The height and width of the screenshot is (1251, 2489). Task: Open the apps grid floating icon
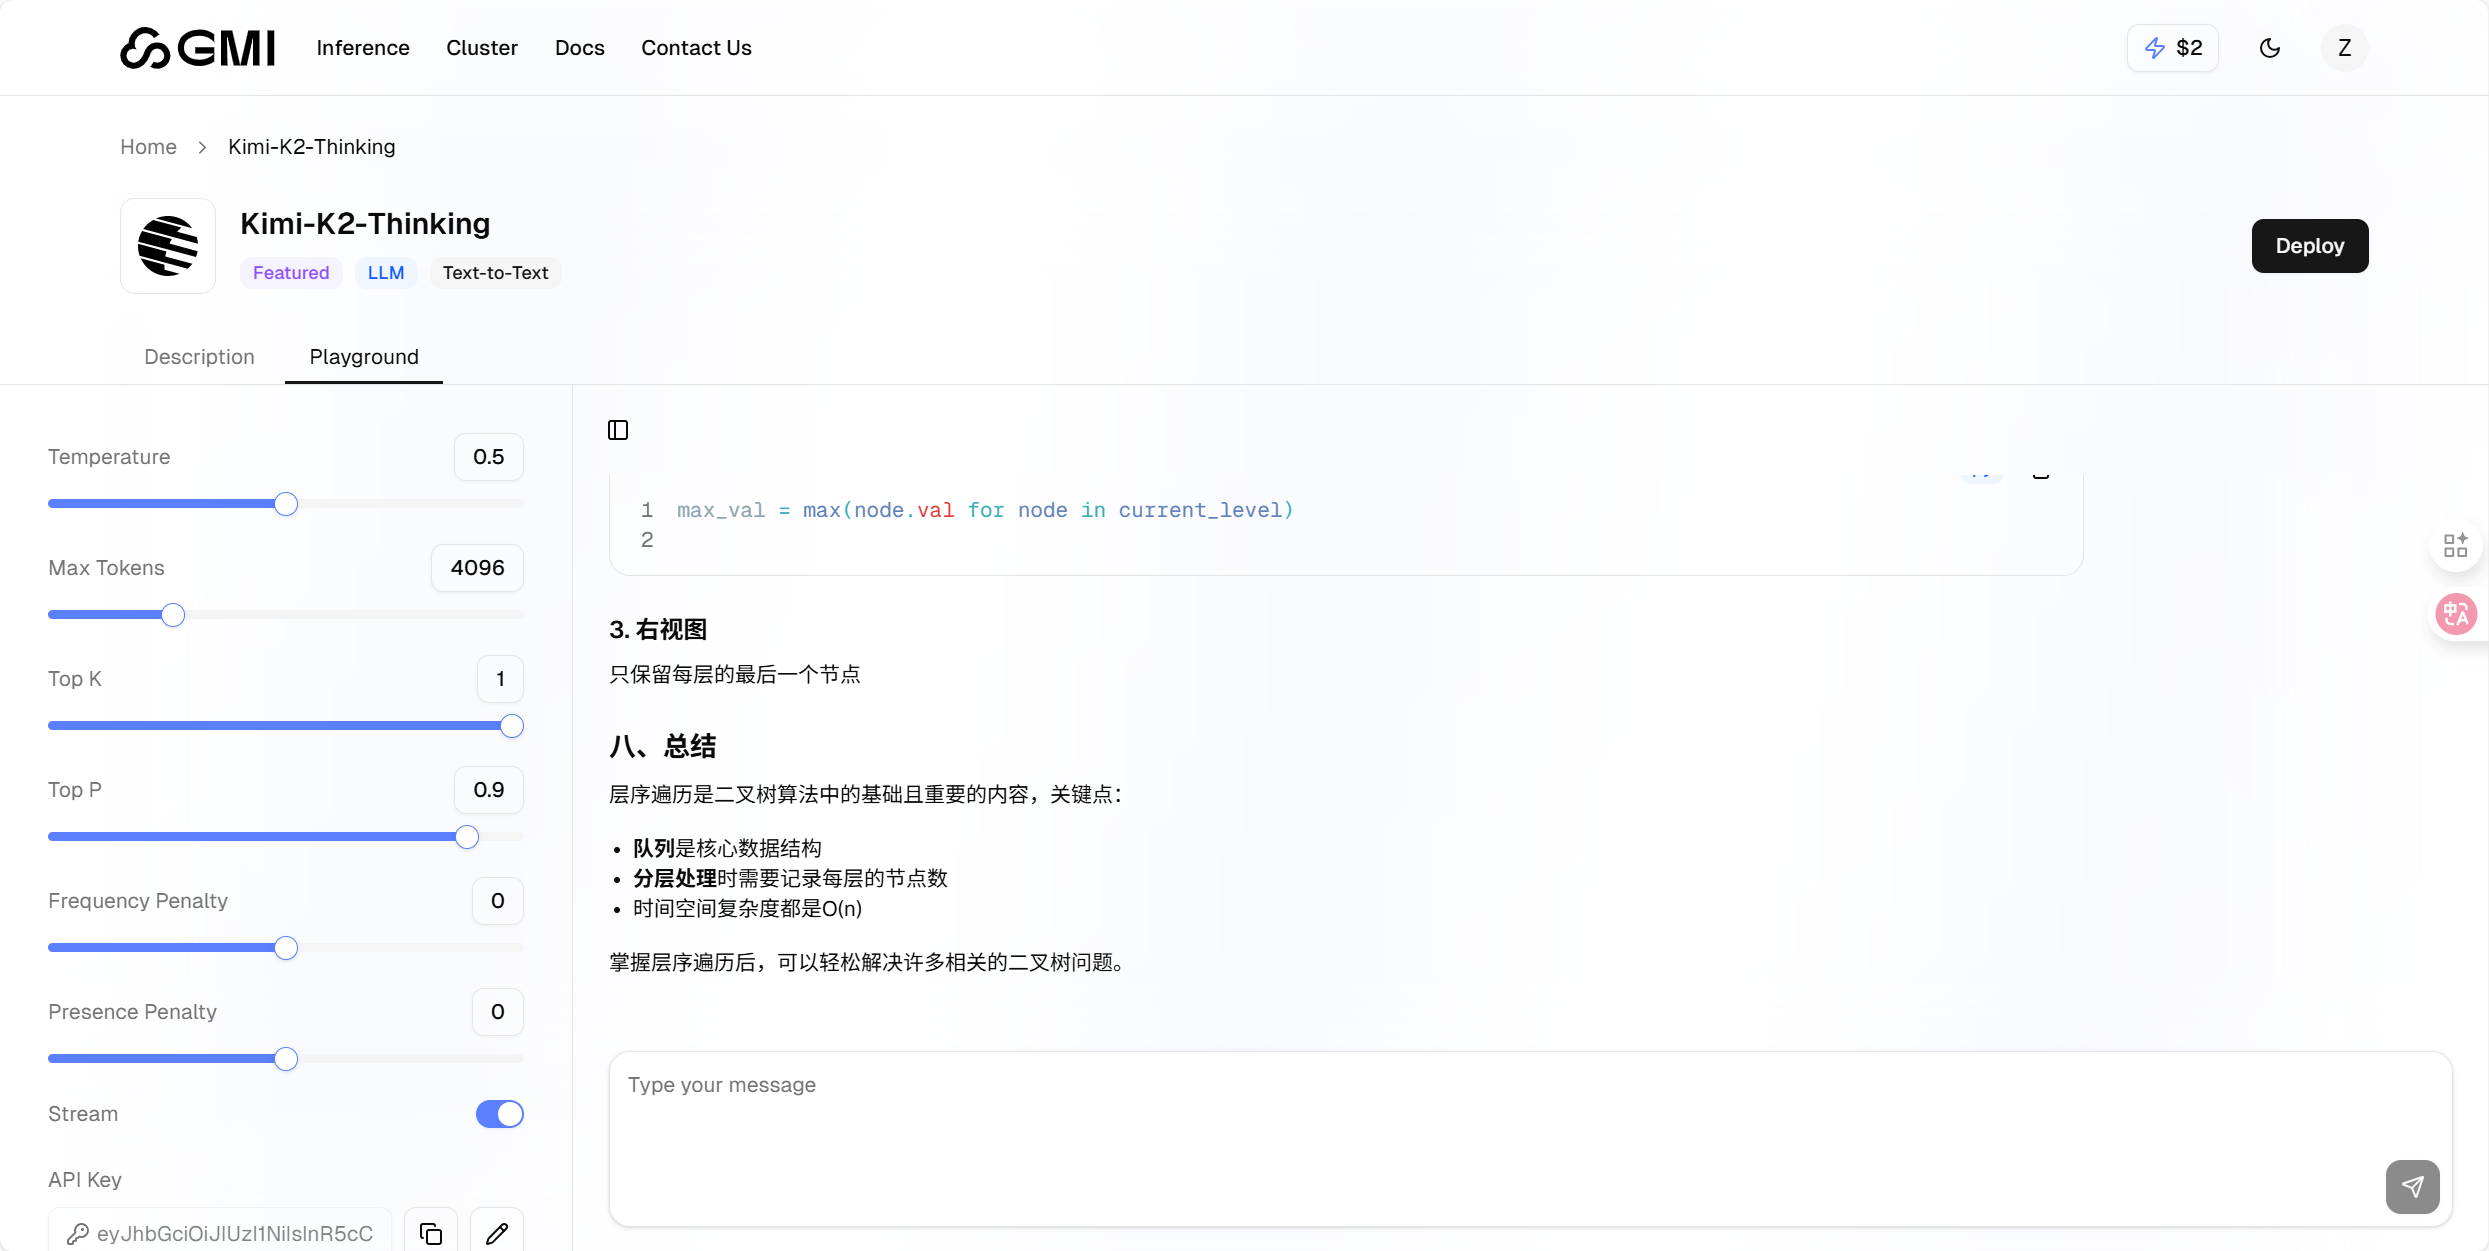point(2456,545)
